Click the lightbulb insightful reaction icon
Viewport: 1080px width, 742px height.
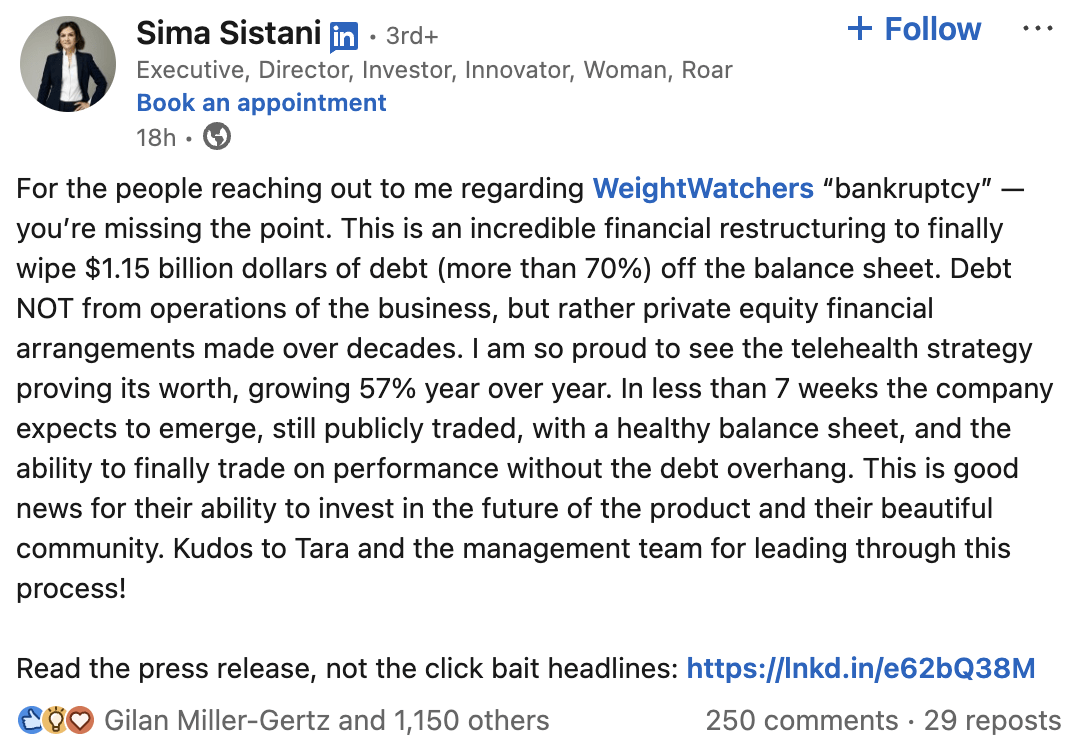[55, 719]
